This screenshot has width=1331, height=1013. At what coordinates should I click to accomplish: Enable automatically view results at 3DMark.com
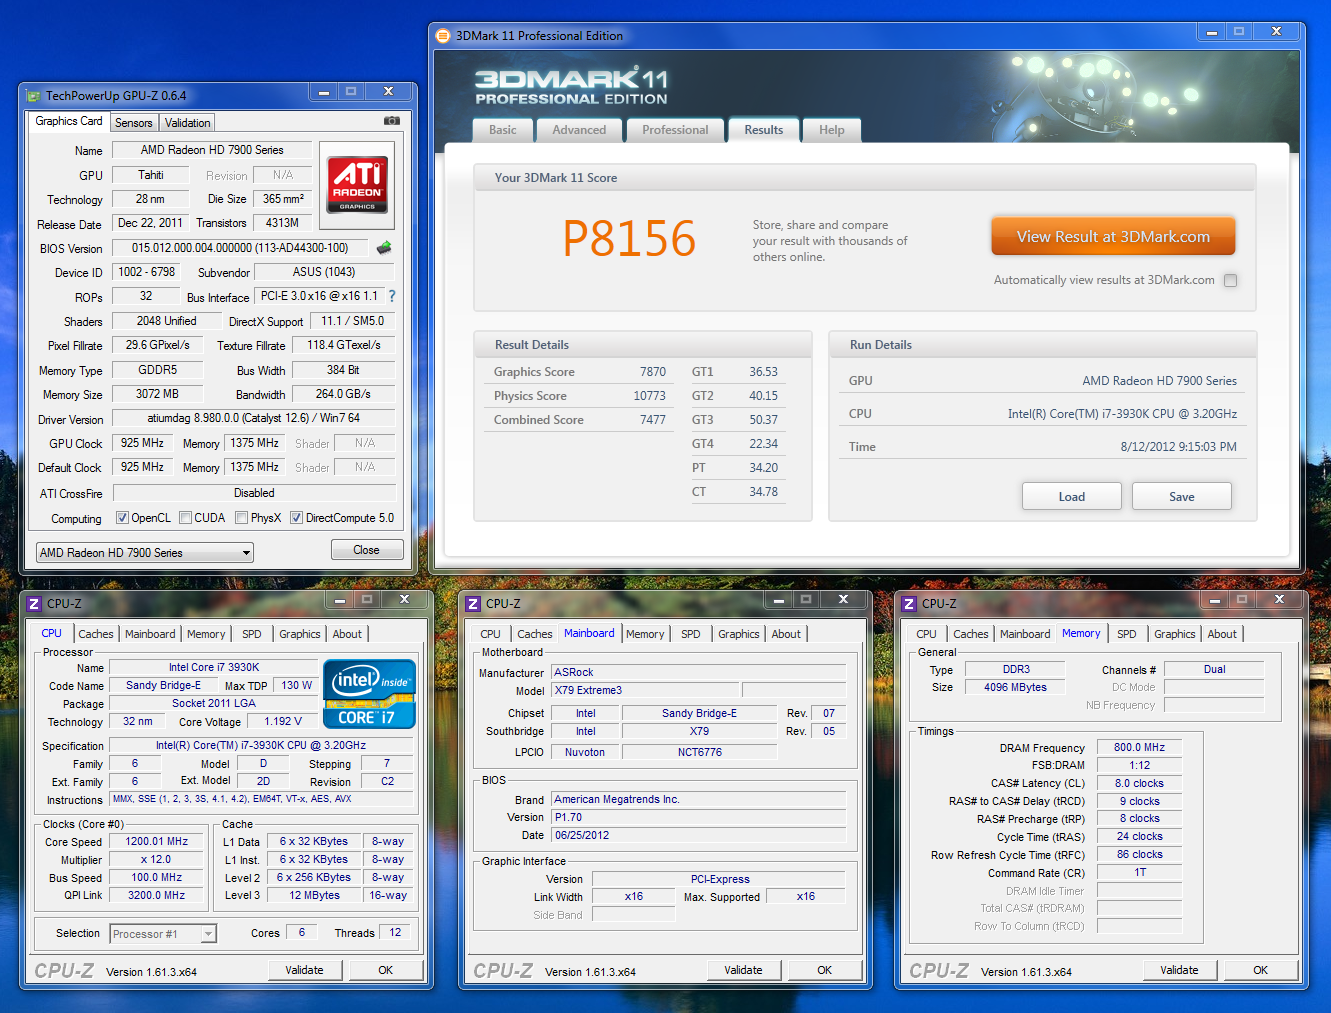(1231, 281)
